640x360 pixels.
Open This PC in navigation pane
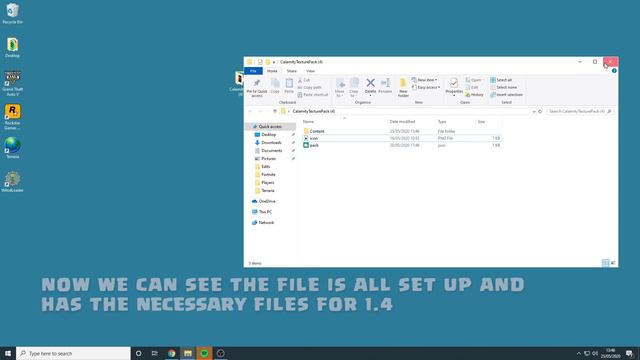(265, 212)
